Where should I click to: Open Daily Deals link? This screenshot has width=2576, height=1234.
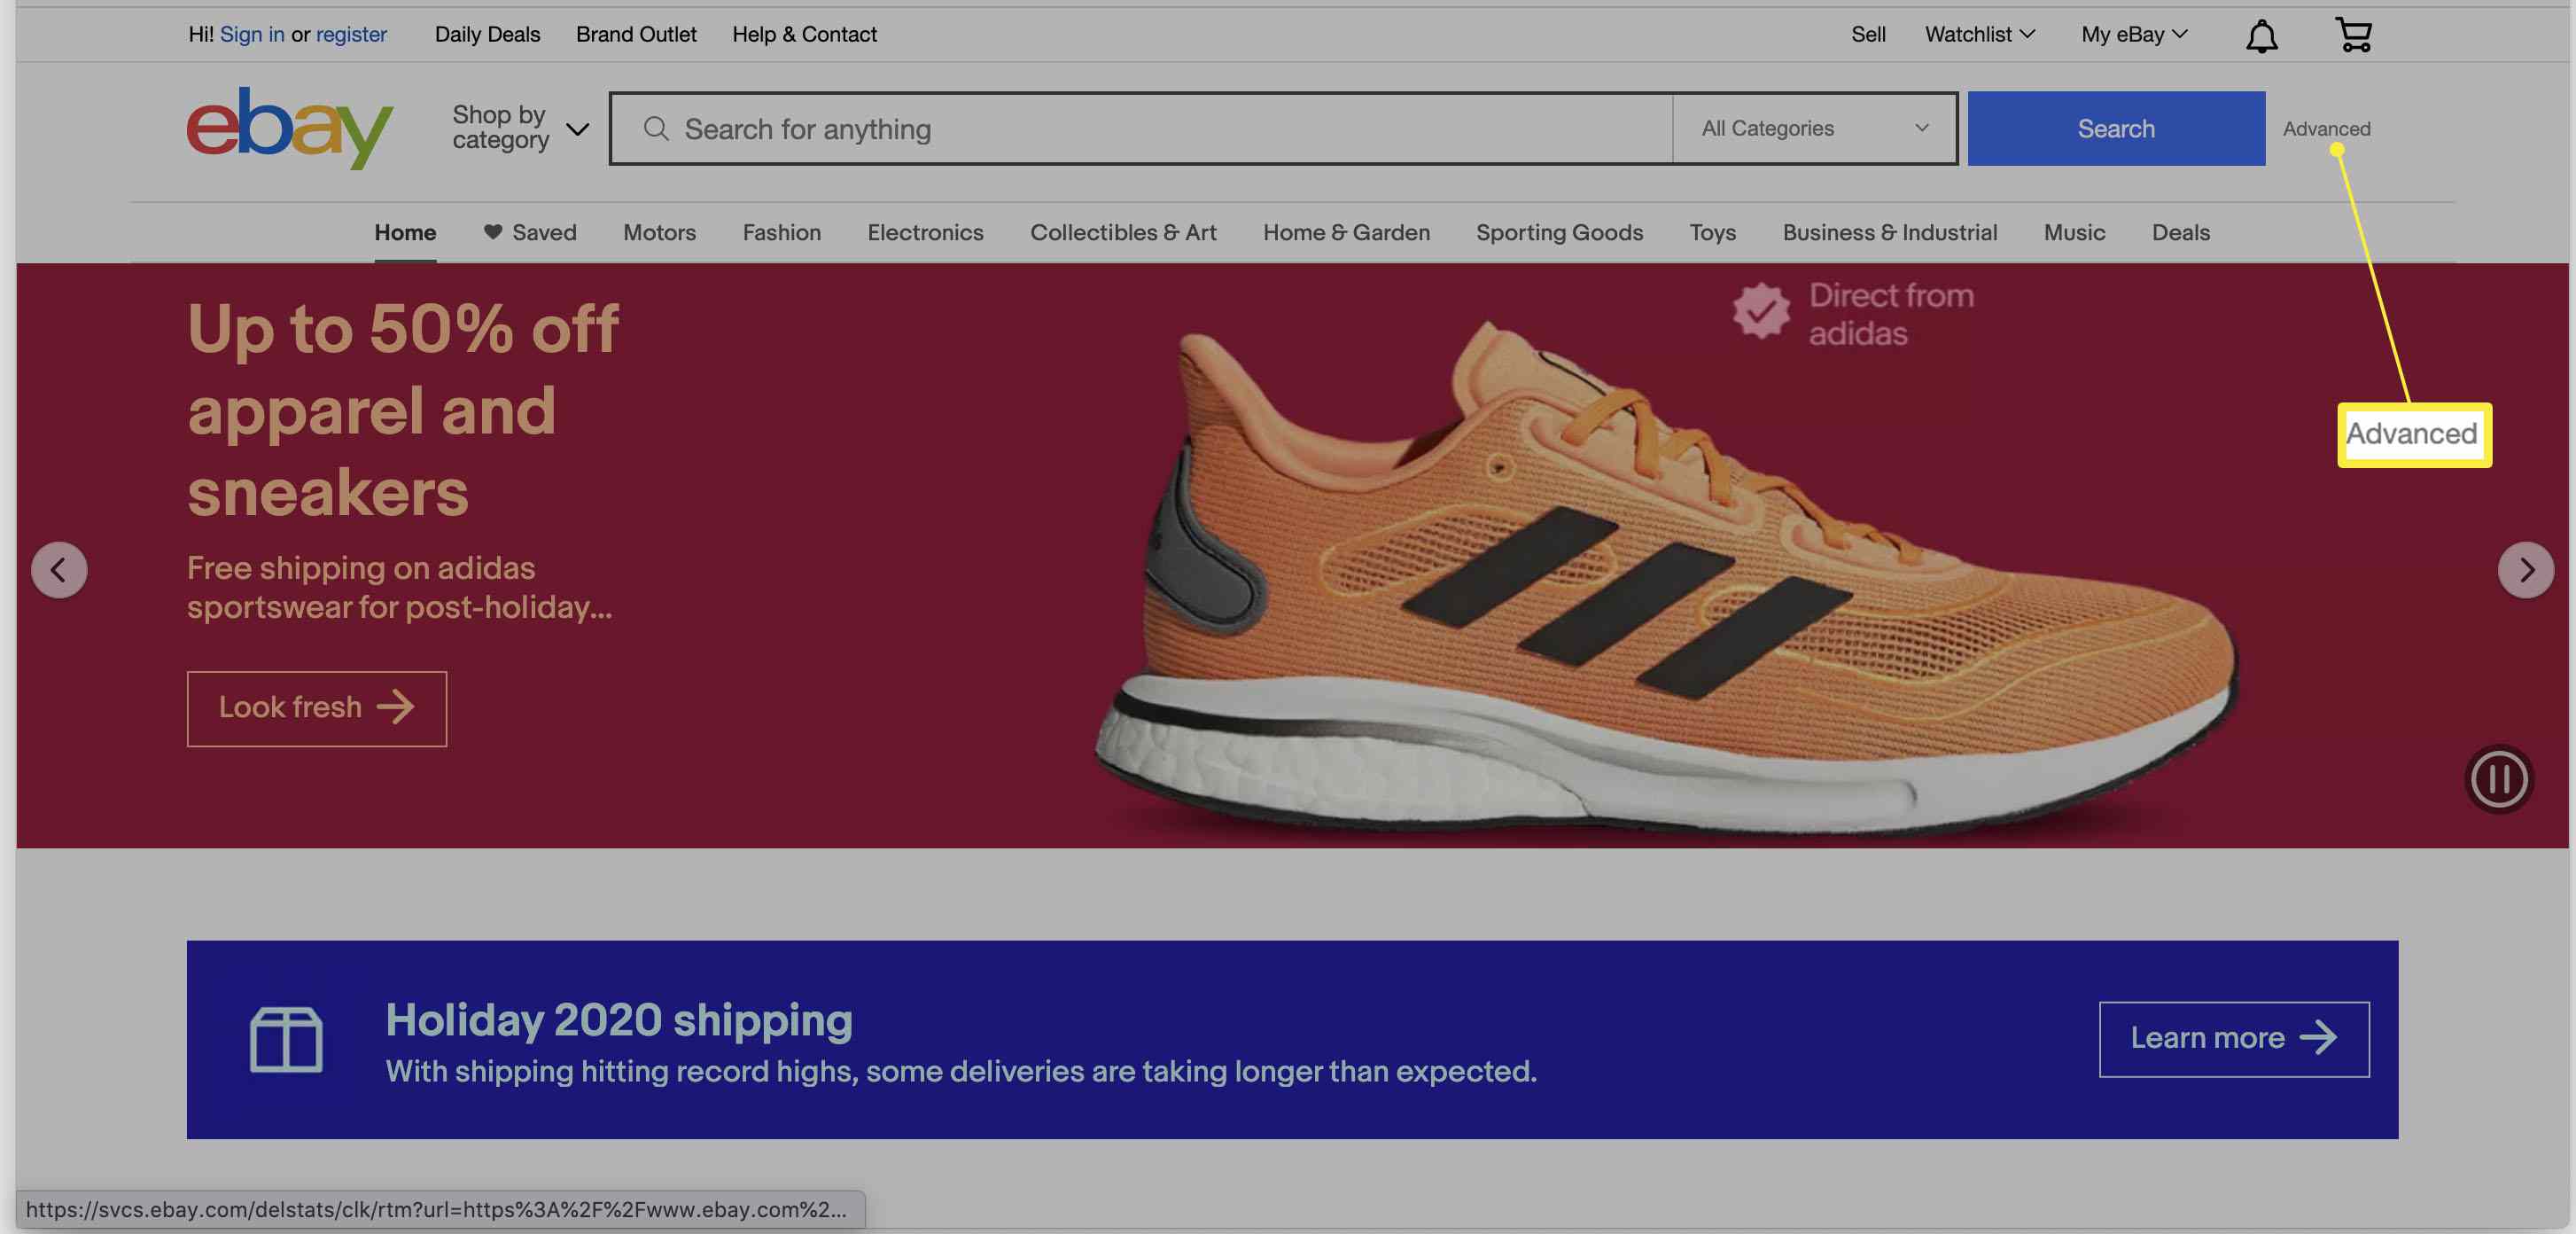click(487, 34)
